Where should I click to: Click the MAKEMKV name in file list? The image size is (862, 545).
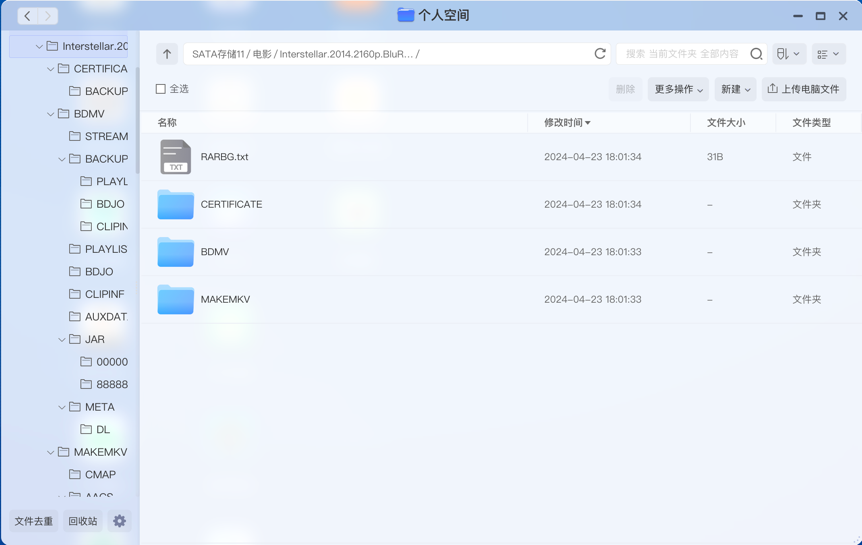225,299
